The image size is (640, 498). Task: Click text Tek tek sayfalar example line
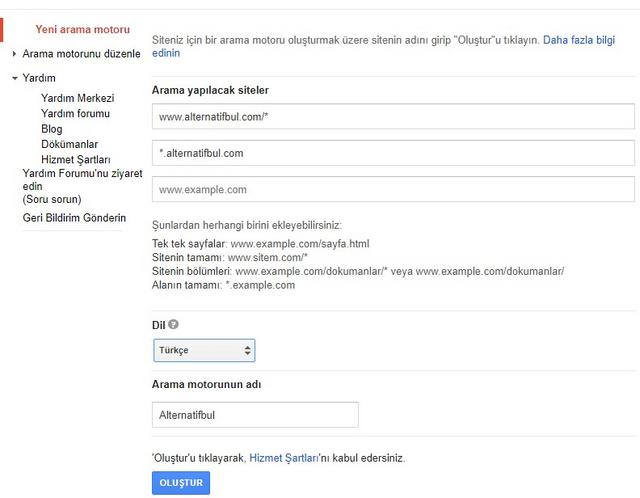pyautogui.click(x=260, y=244)
